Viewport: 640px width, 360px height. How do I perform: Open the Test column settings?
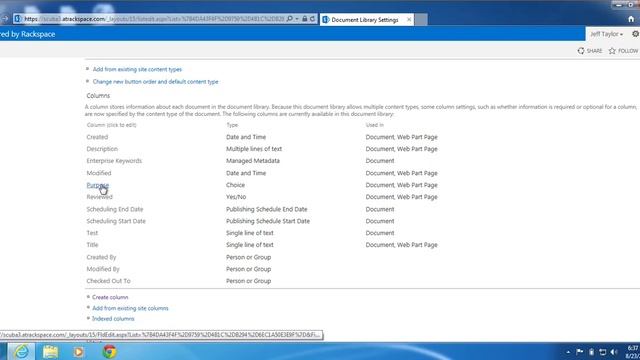[x=92, y=233]
